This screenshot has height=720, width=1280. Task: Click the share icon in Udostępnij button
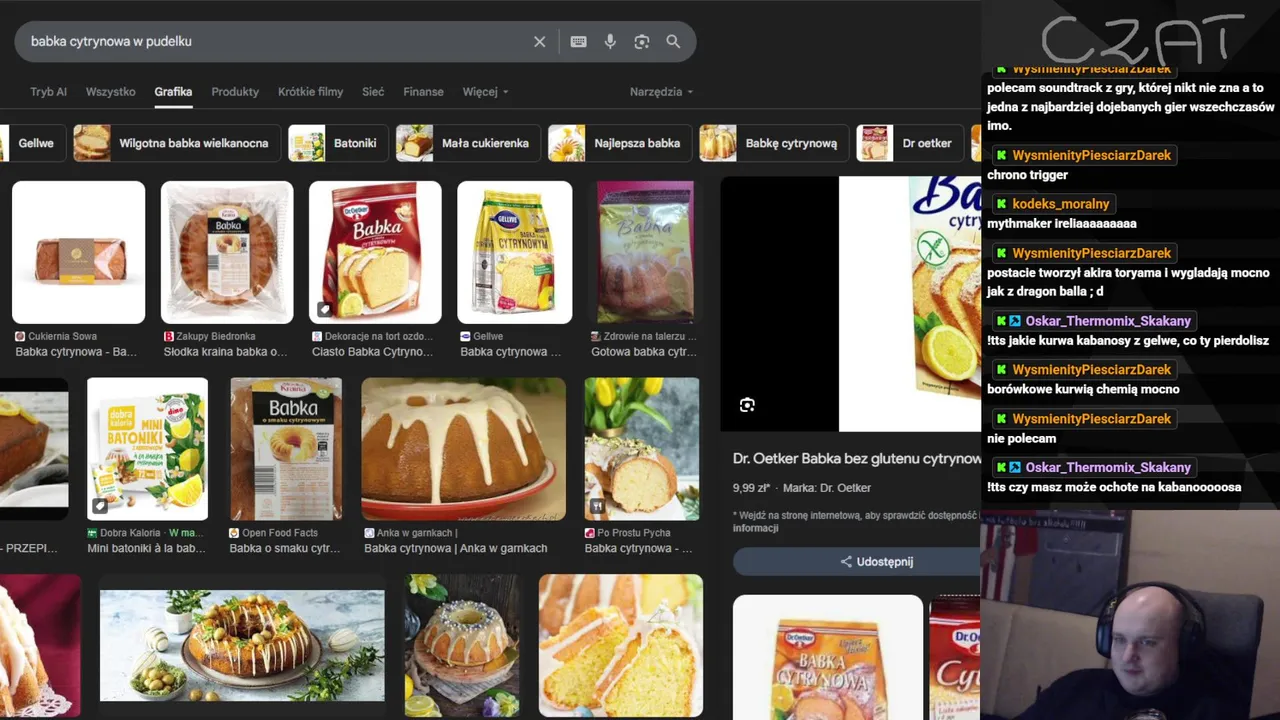coord(846,562)
